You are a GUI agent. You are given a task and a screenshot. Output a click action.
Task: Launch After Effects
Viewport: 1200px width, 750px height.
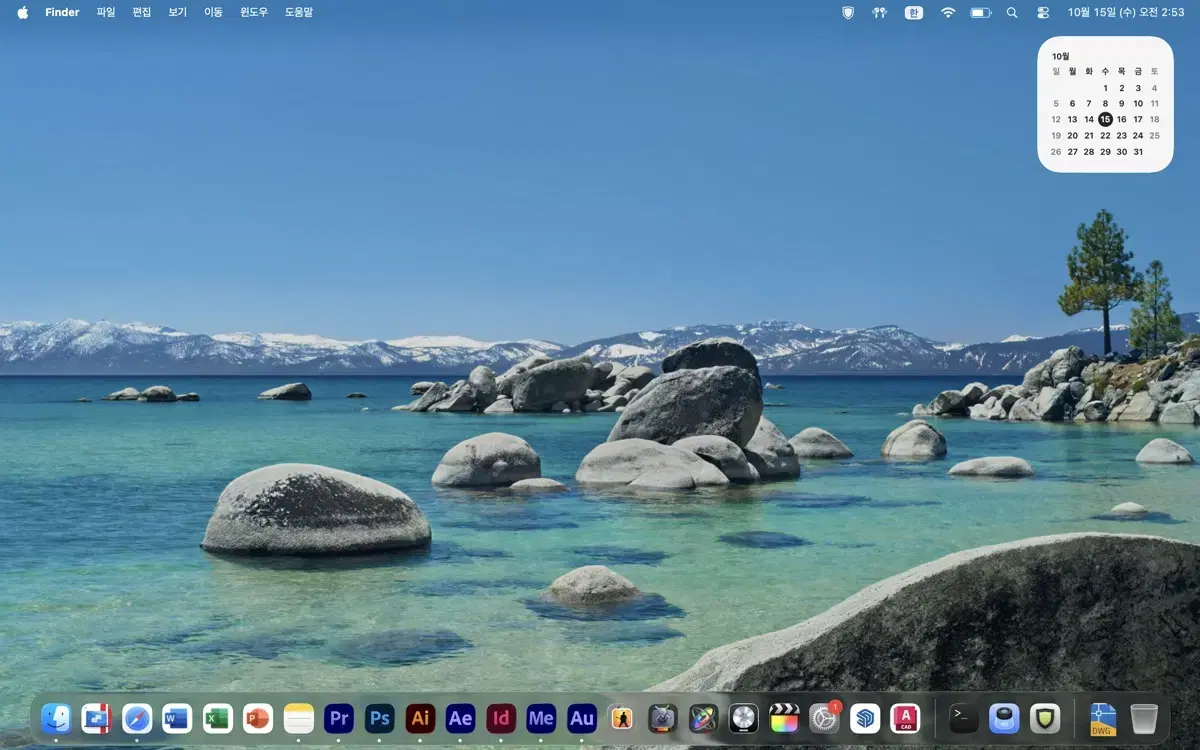click(x=459, y=718)
